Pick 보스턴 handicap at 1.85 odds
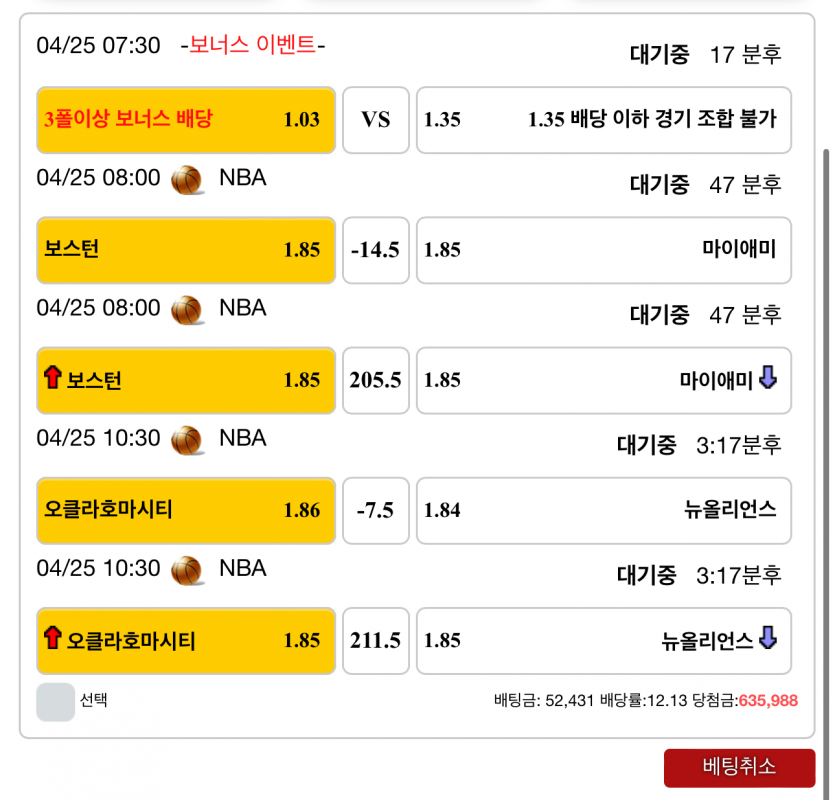This screenshot has width=835, height=800. click(x=186, y=250)
